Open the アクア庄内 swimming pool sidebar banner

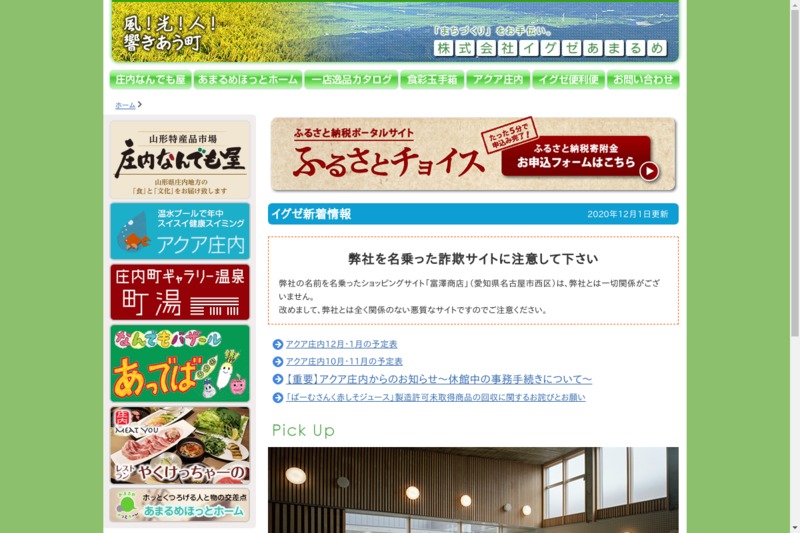point(180,231)
